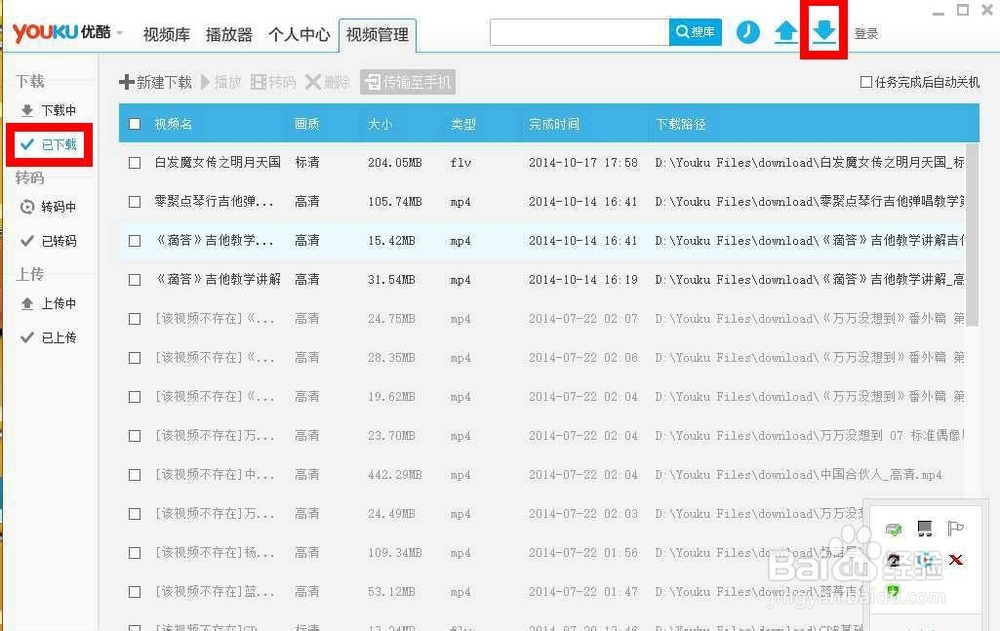Click the 转码 transcode toolbar icon
The width and height of the screenshot is (1000, 631).
[x=273, y=83]
